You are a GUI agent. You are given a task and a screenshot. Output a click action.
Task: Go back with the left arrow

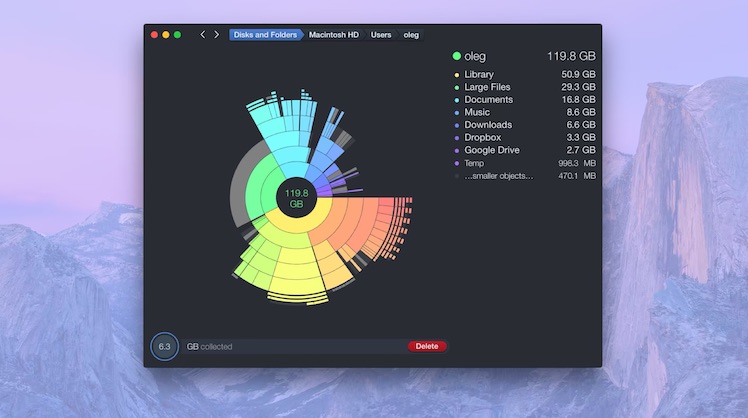pos(203,35)
